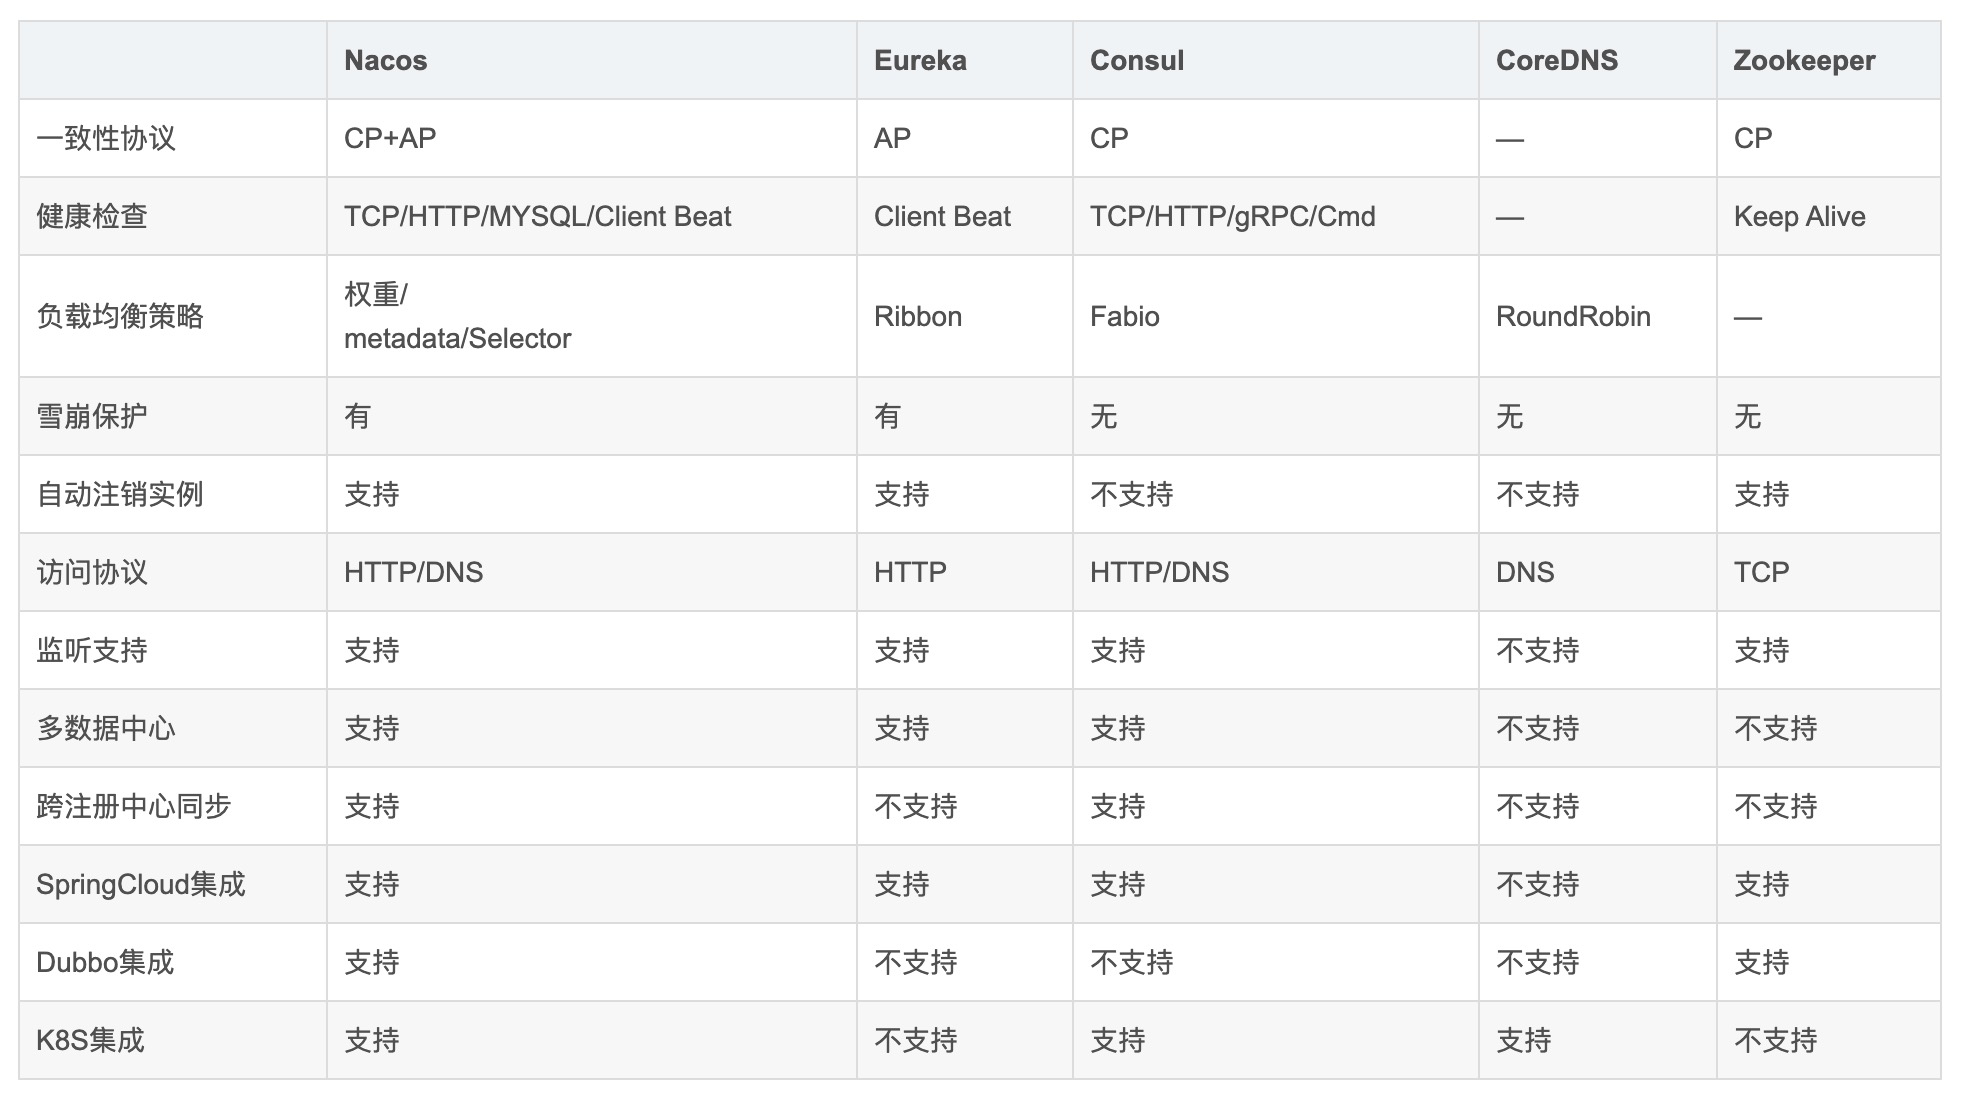
Task: Click TCP/HTTP/MYSQL/Client Beat cell
Action: [x=537, y=217]
